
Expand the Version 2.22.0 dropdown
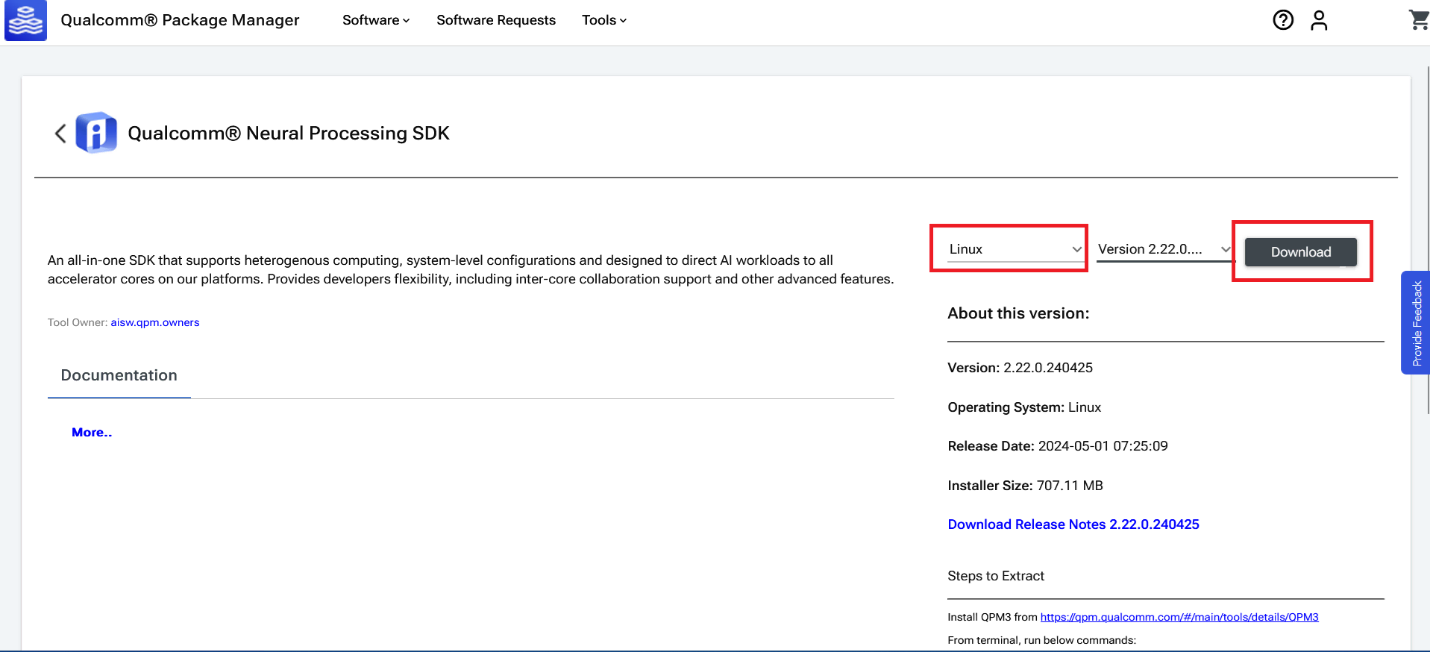pos(1163,248)
